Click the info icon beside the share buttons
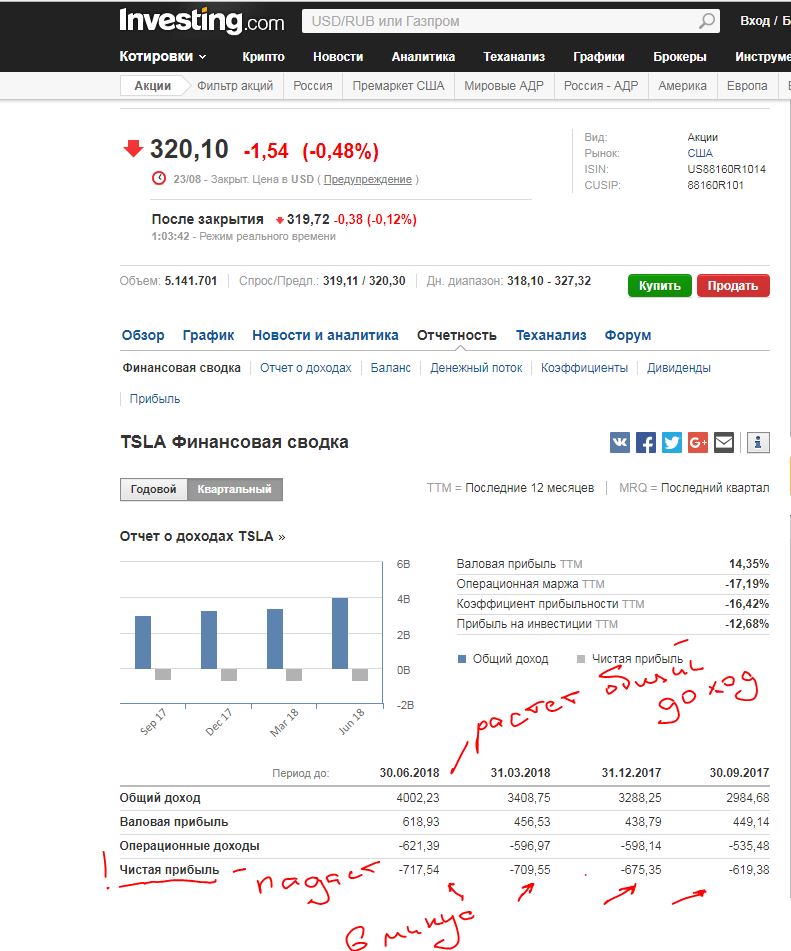791x951 pixels. point(758,442)
